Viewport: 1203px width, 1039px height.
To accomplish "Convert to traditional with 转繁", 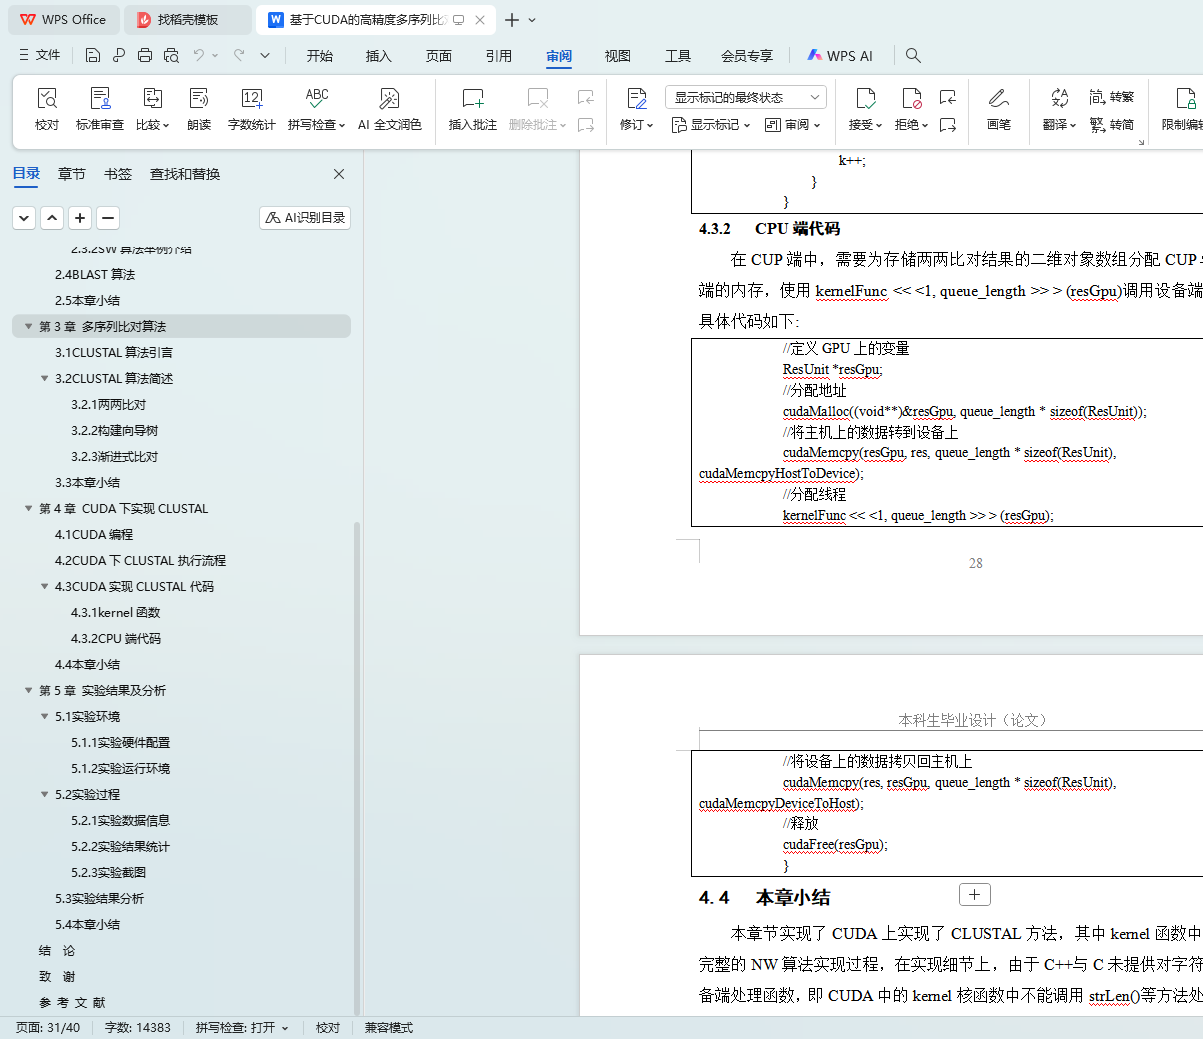I will (x=1112, y=97).
